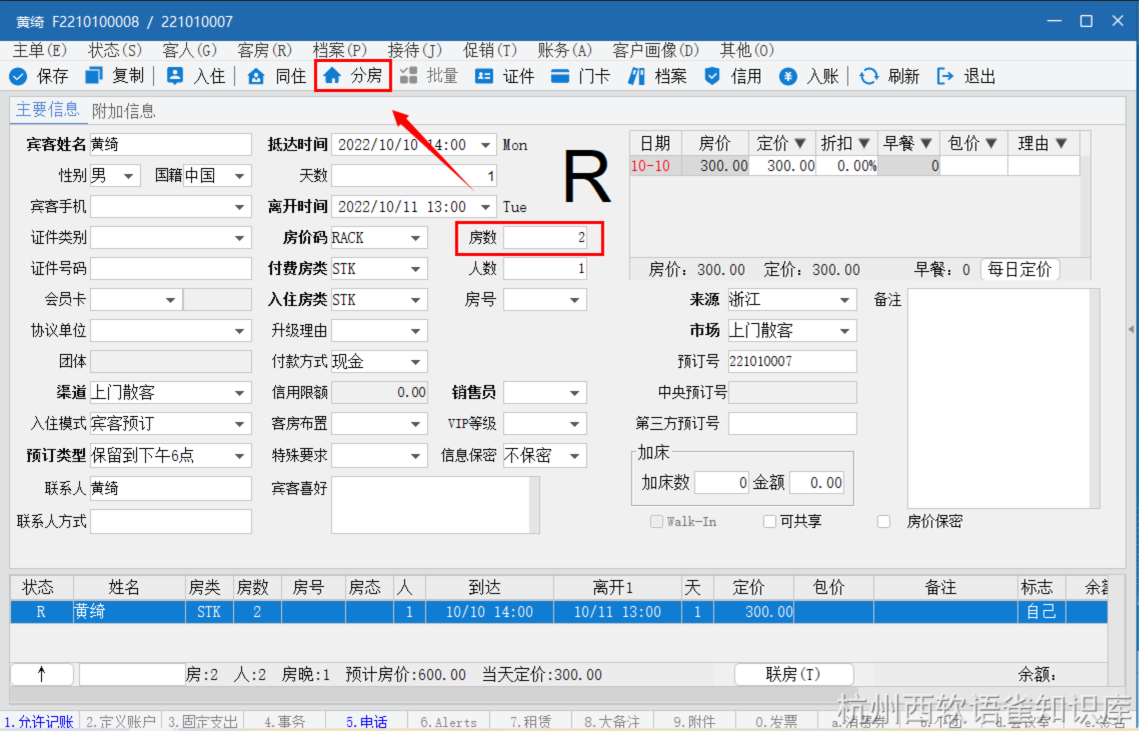
Task: Exit using the 退出 toolbar icon
Action: tap(945, 76)
